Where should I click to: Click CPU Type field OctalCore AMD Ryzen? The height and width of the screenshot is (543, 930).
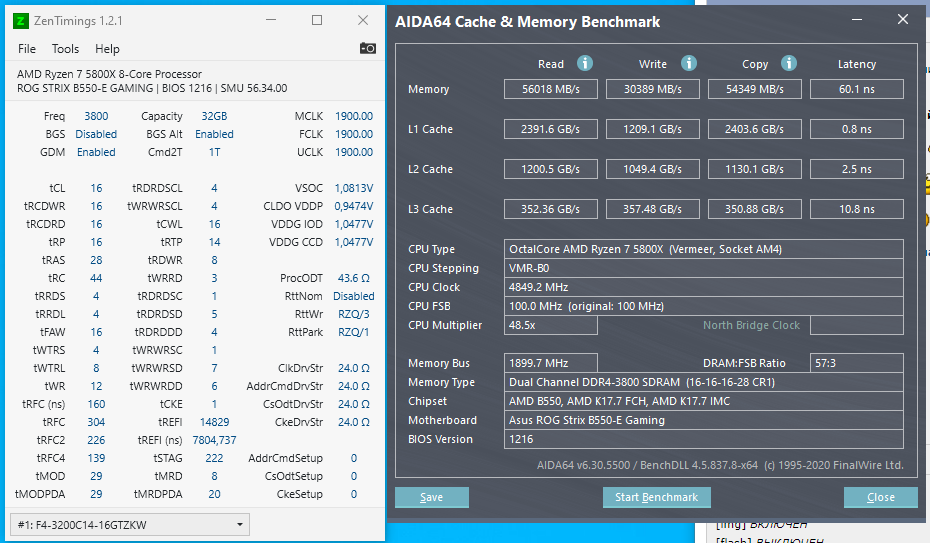pyautogui.click(x=704, y=249)
